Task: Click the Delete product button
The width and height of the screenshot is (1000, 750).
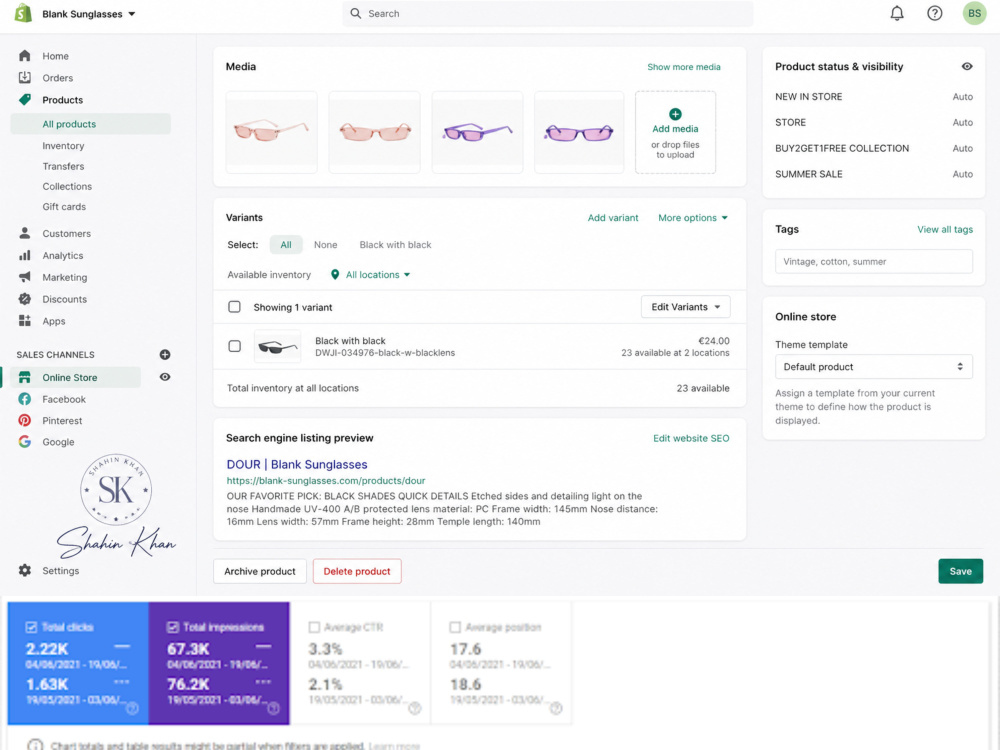Action: tap(357, 571)
